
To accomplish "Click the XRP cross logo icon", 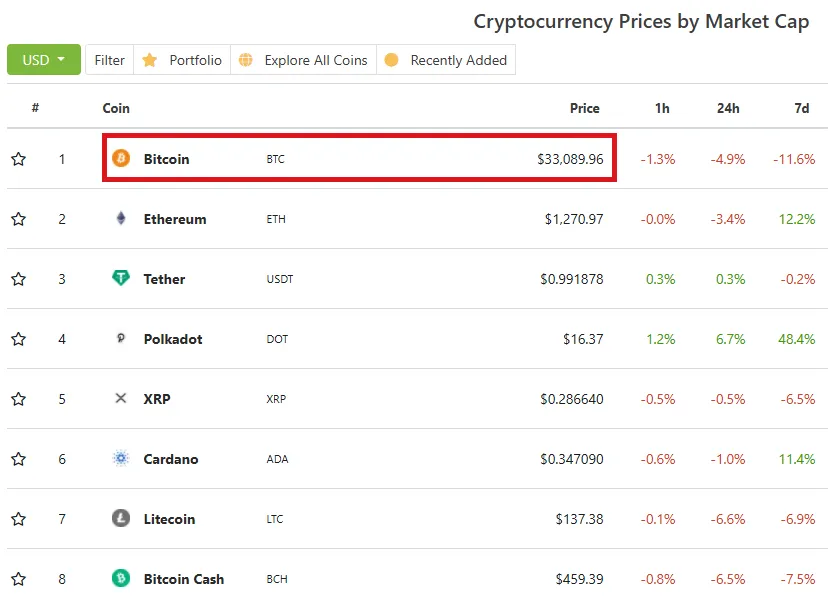I will (x=121, y=398).
